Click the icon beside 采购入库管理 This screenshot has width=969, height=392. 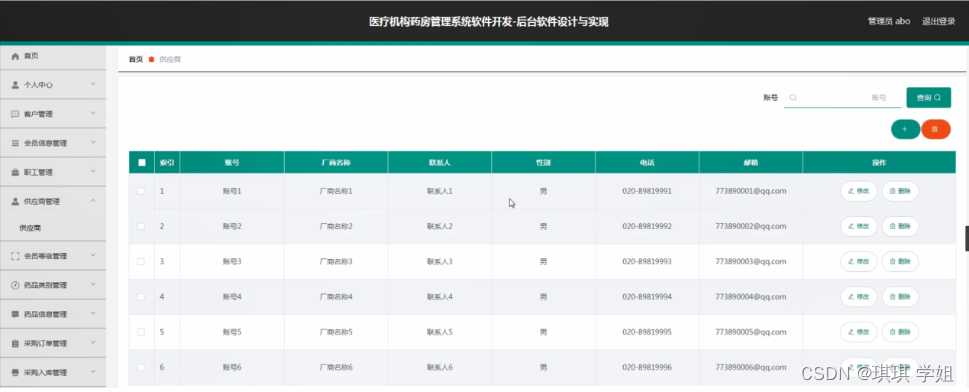click(15, 372)
